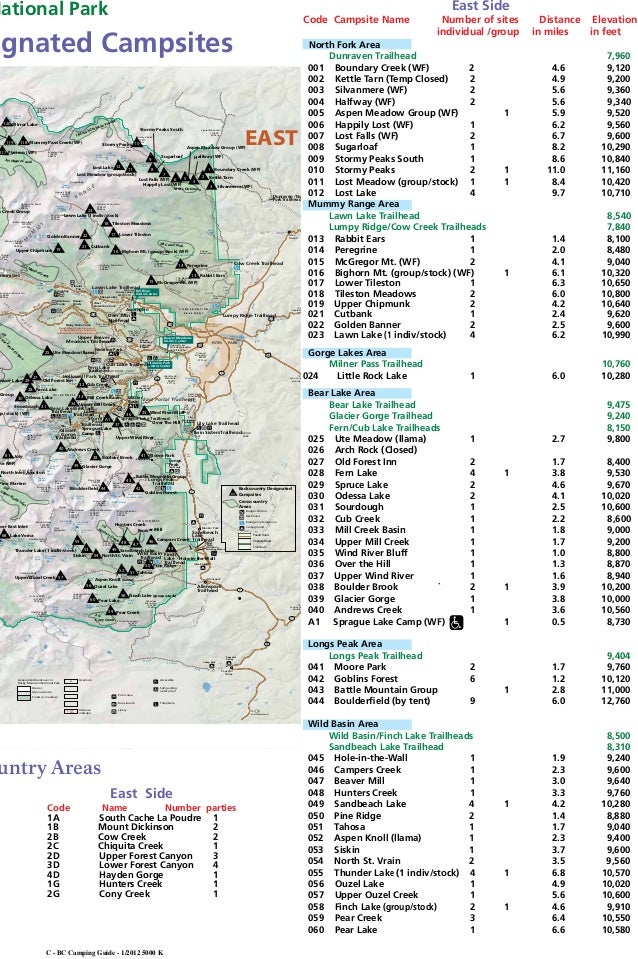Select the Bear Lake Area section header
Screen dimensions: 638x959
click(356, 393)
